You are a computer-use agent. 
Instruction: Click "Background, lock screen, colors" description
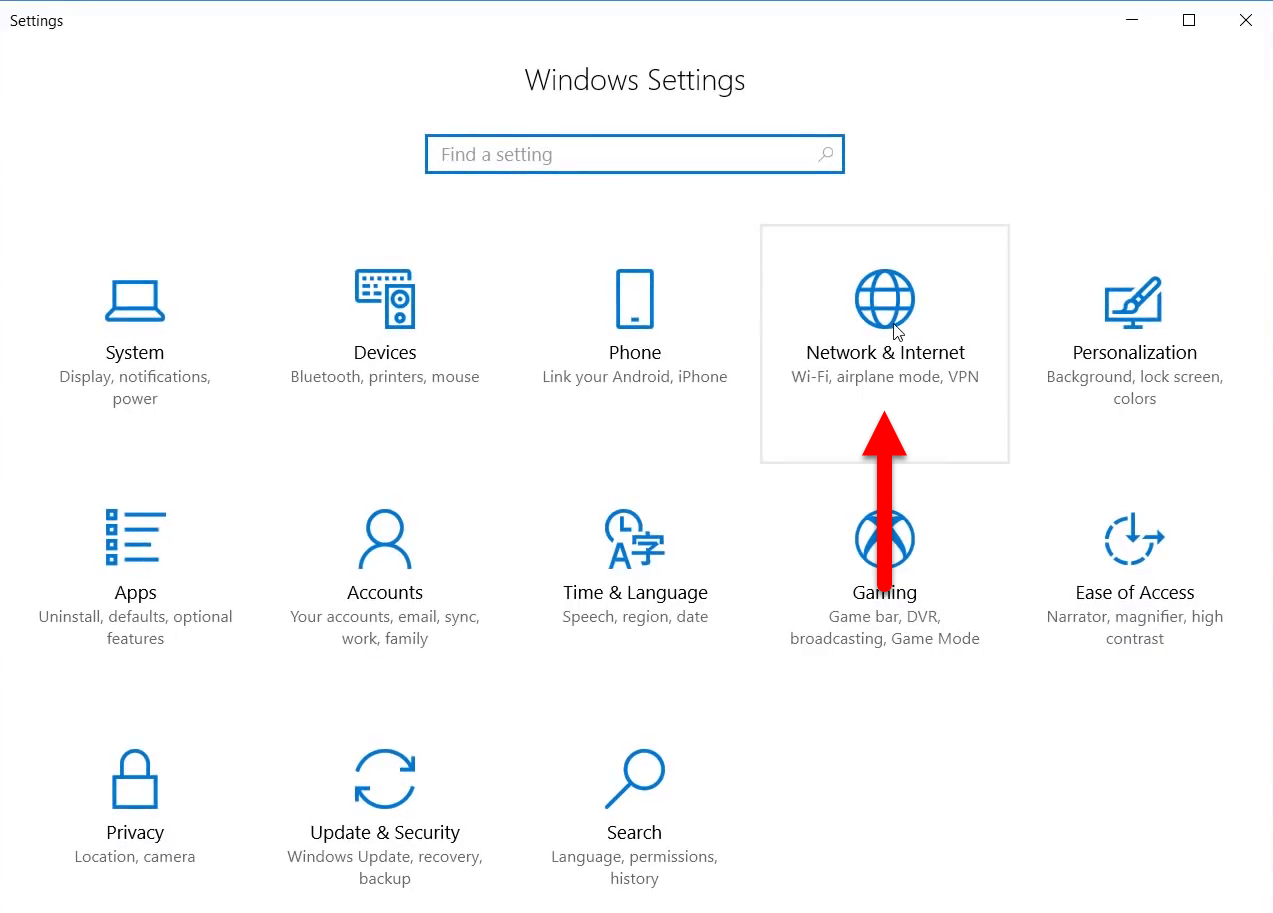click(x=1134, y=388)
